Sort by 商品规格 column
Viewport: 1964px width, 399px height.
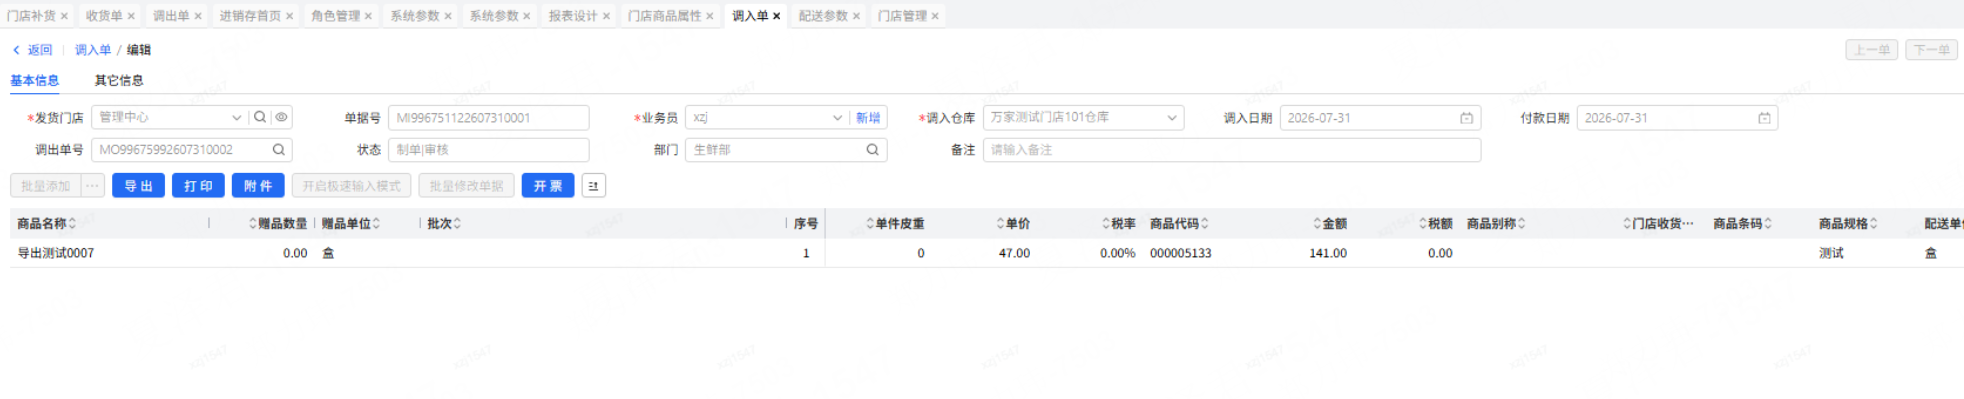(1874, 223)
